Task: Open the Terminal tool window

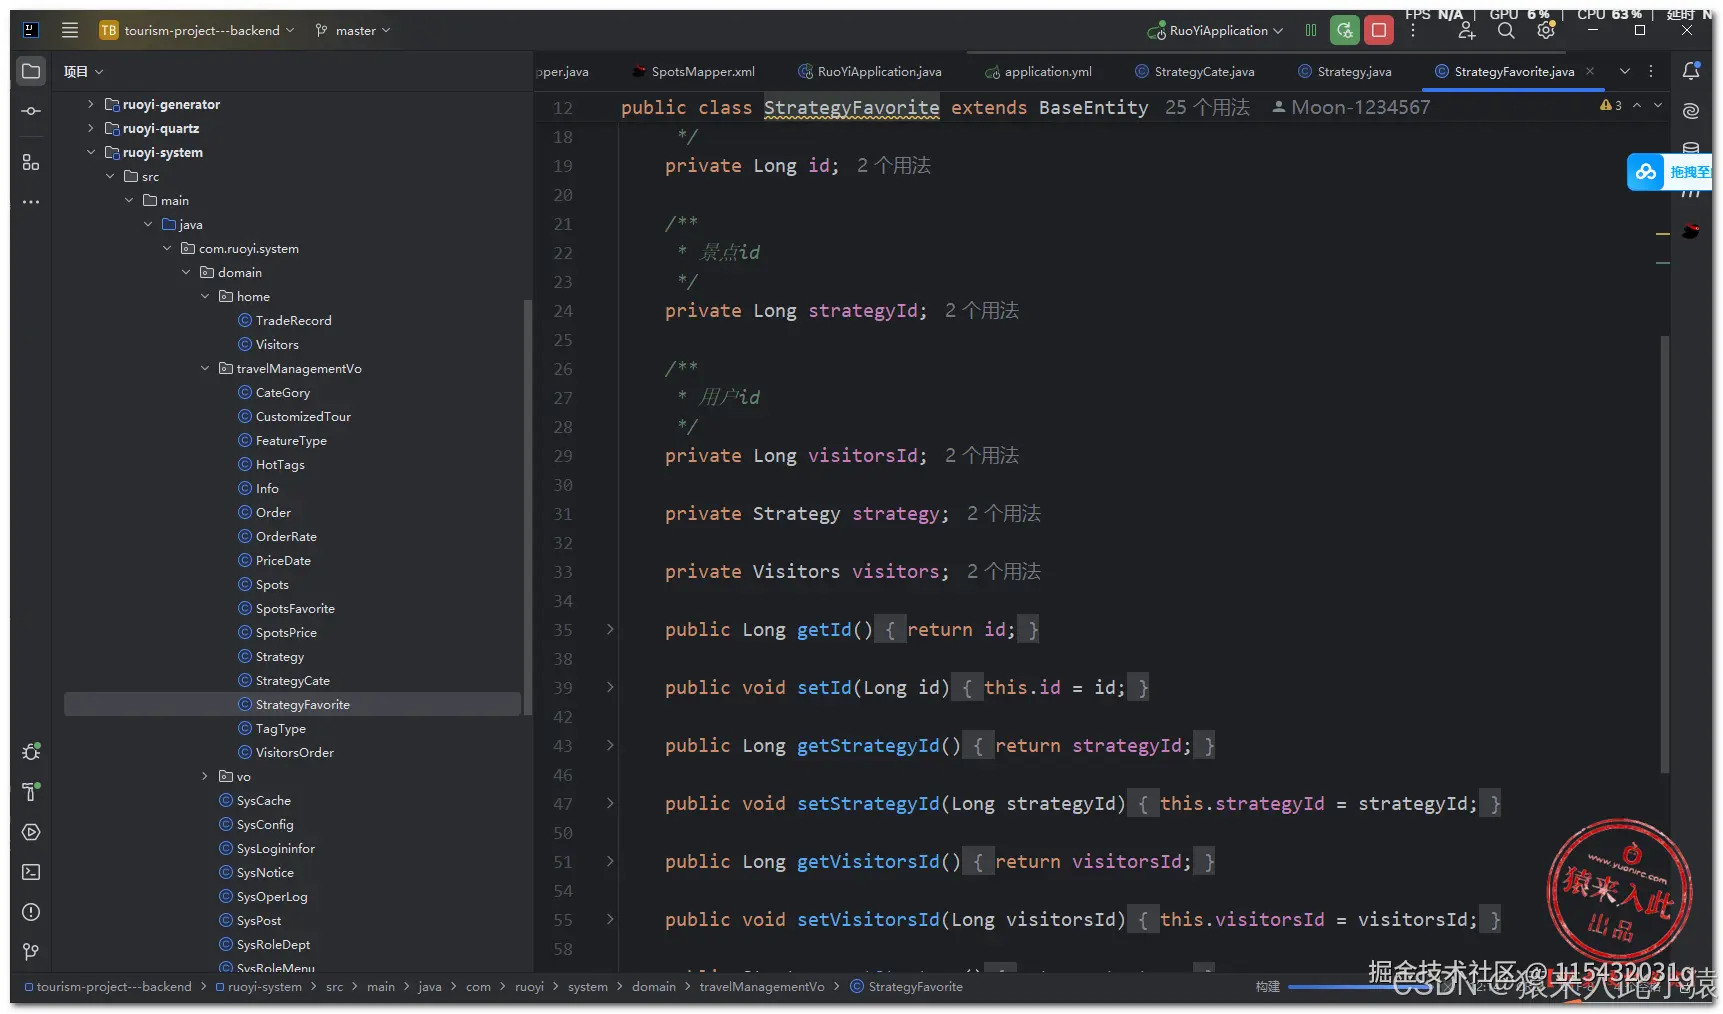Action: [x=31, y=872]
